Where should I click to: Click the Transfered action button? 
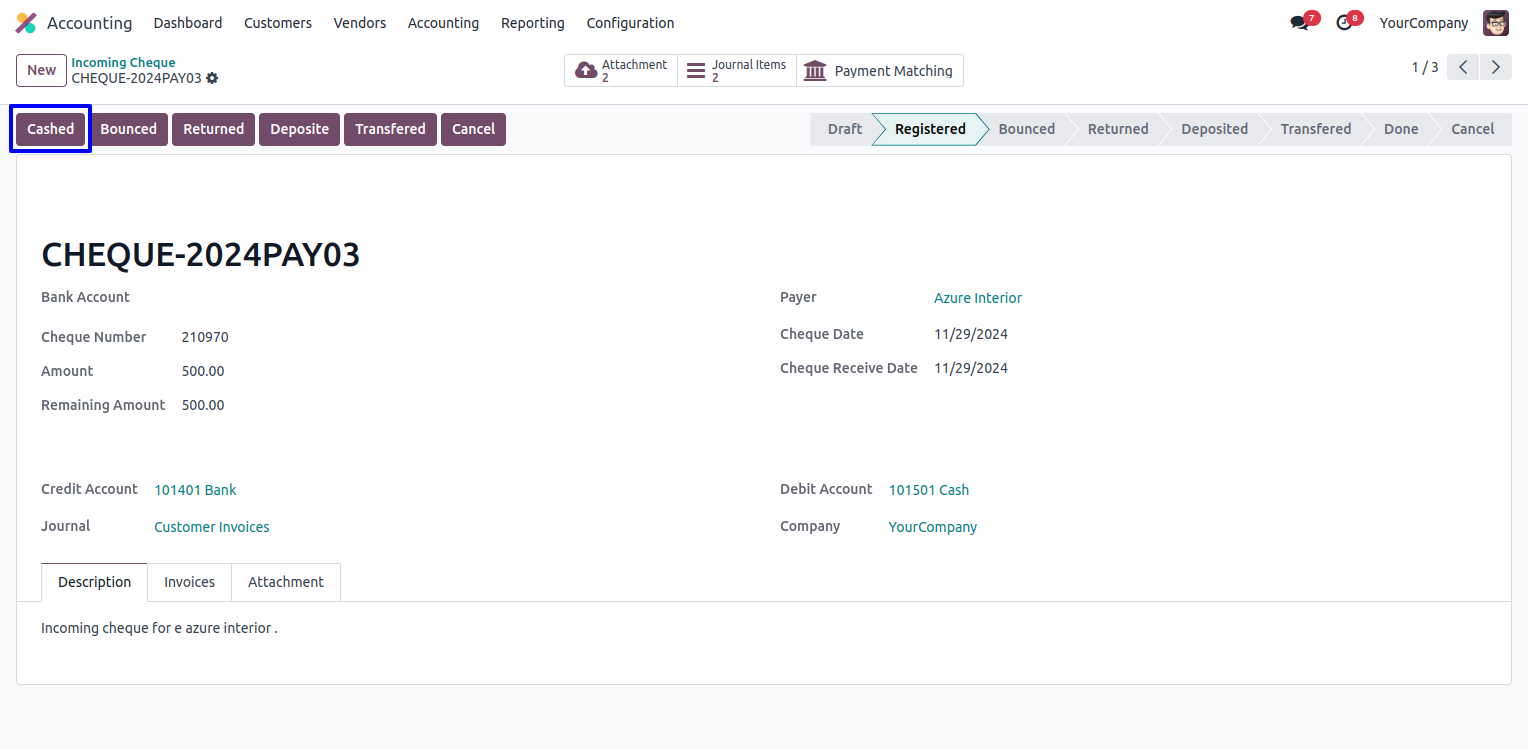pyautogui.click(x=390, y=129)
